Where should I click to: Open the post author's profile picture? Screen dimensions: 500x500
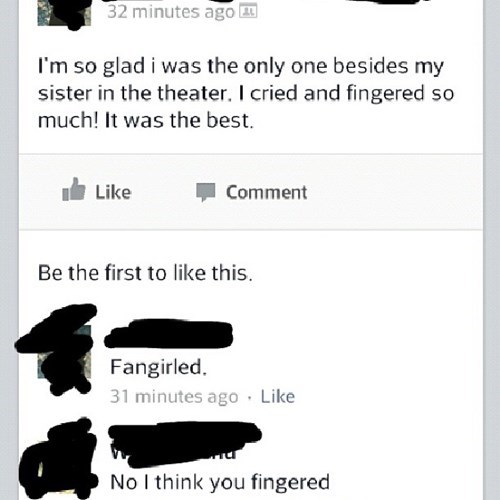[64, 13]
